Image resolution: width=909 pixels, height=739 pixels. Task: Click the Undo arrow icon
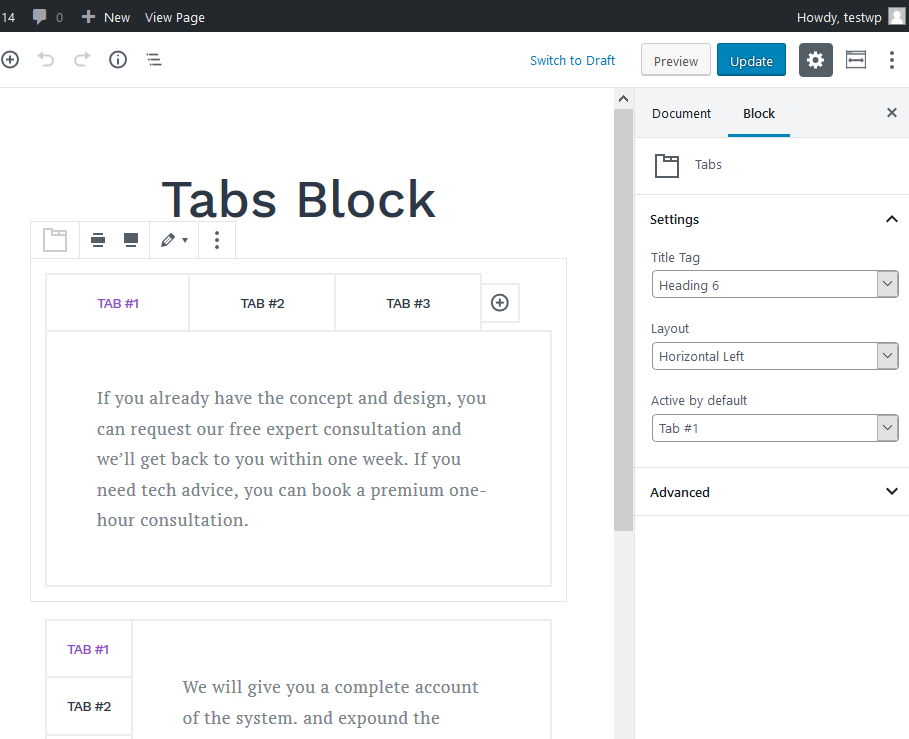coord(46,60)
